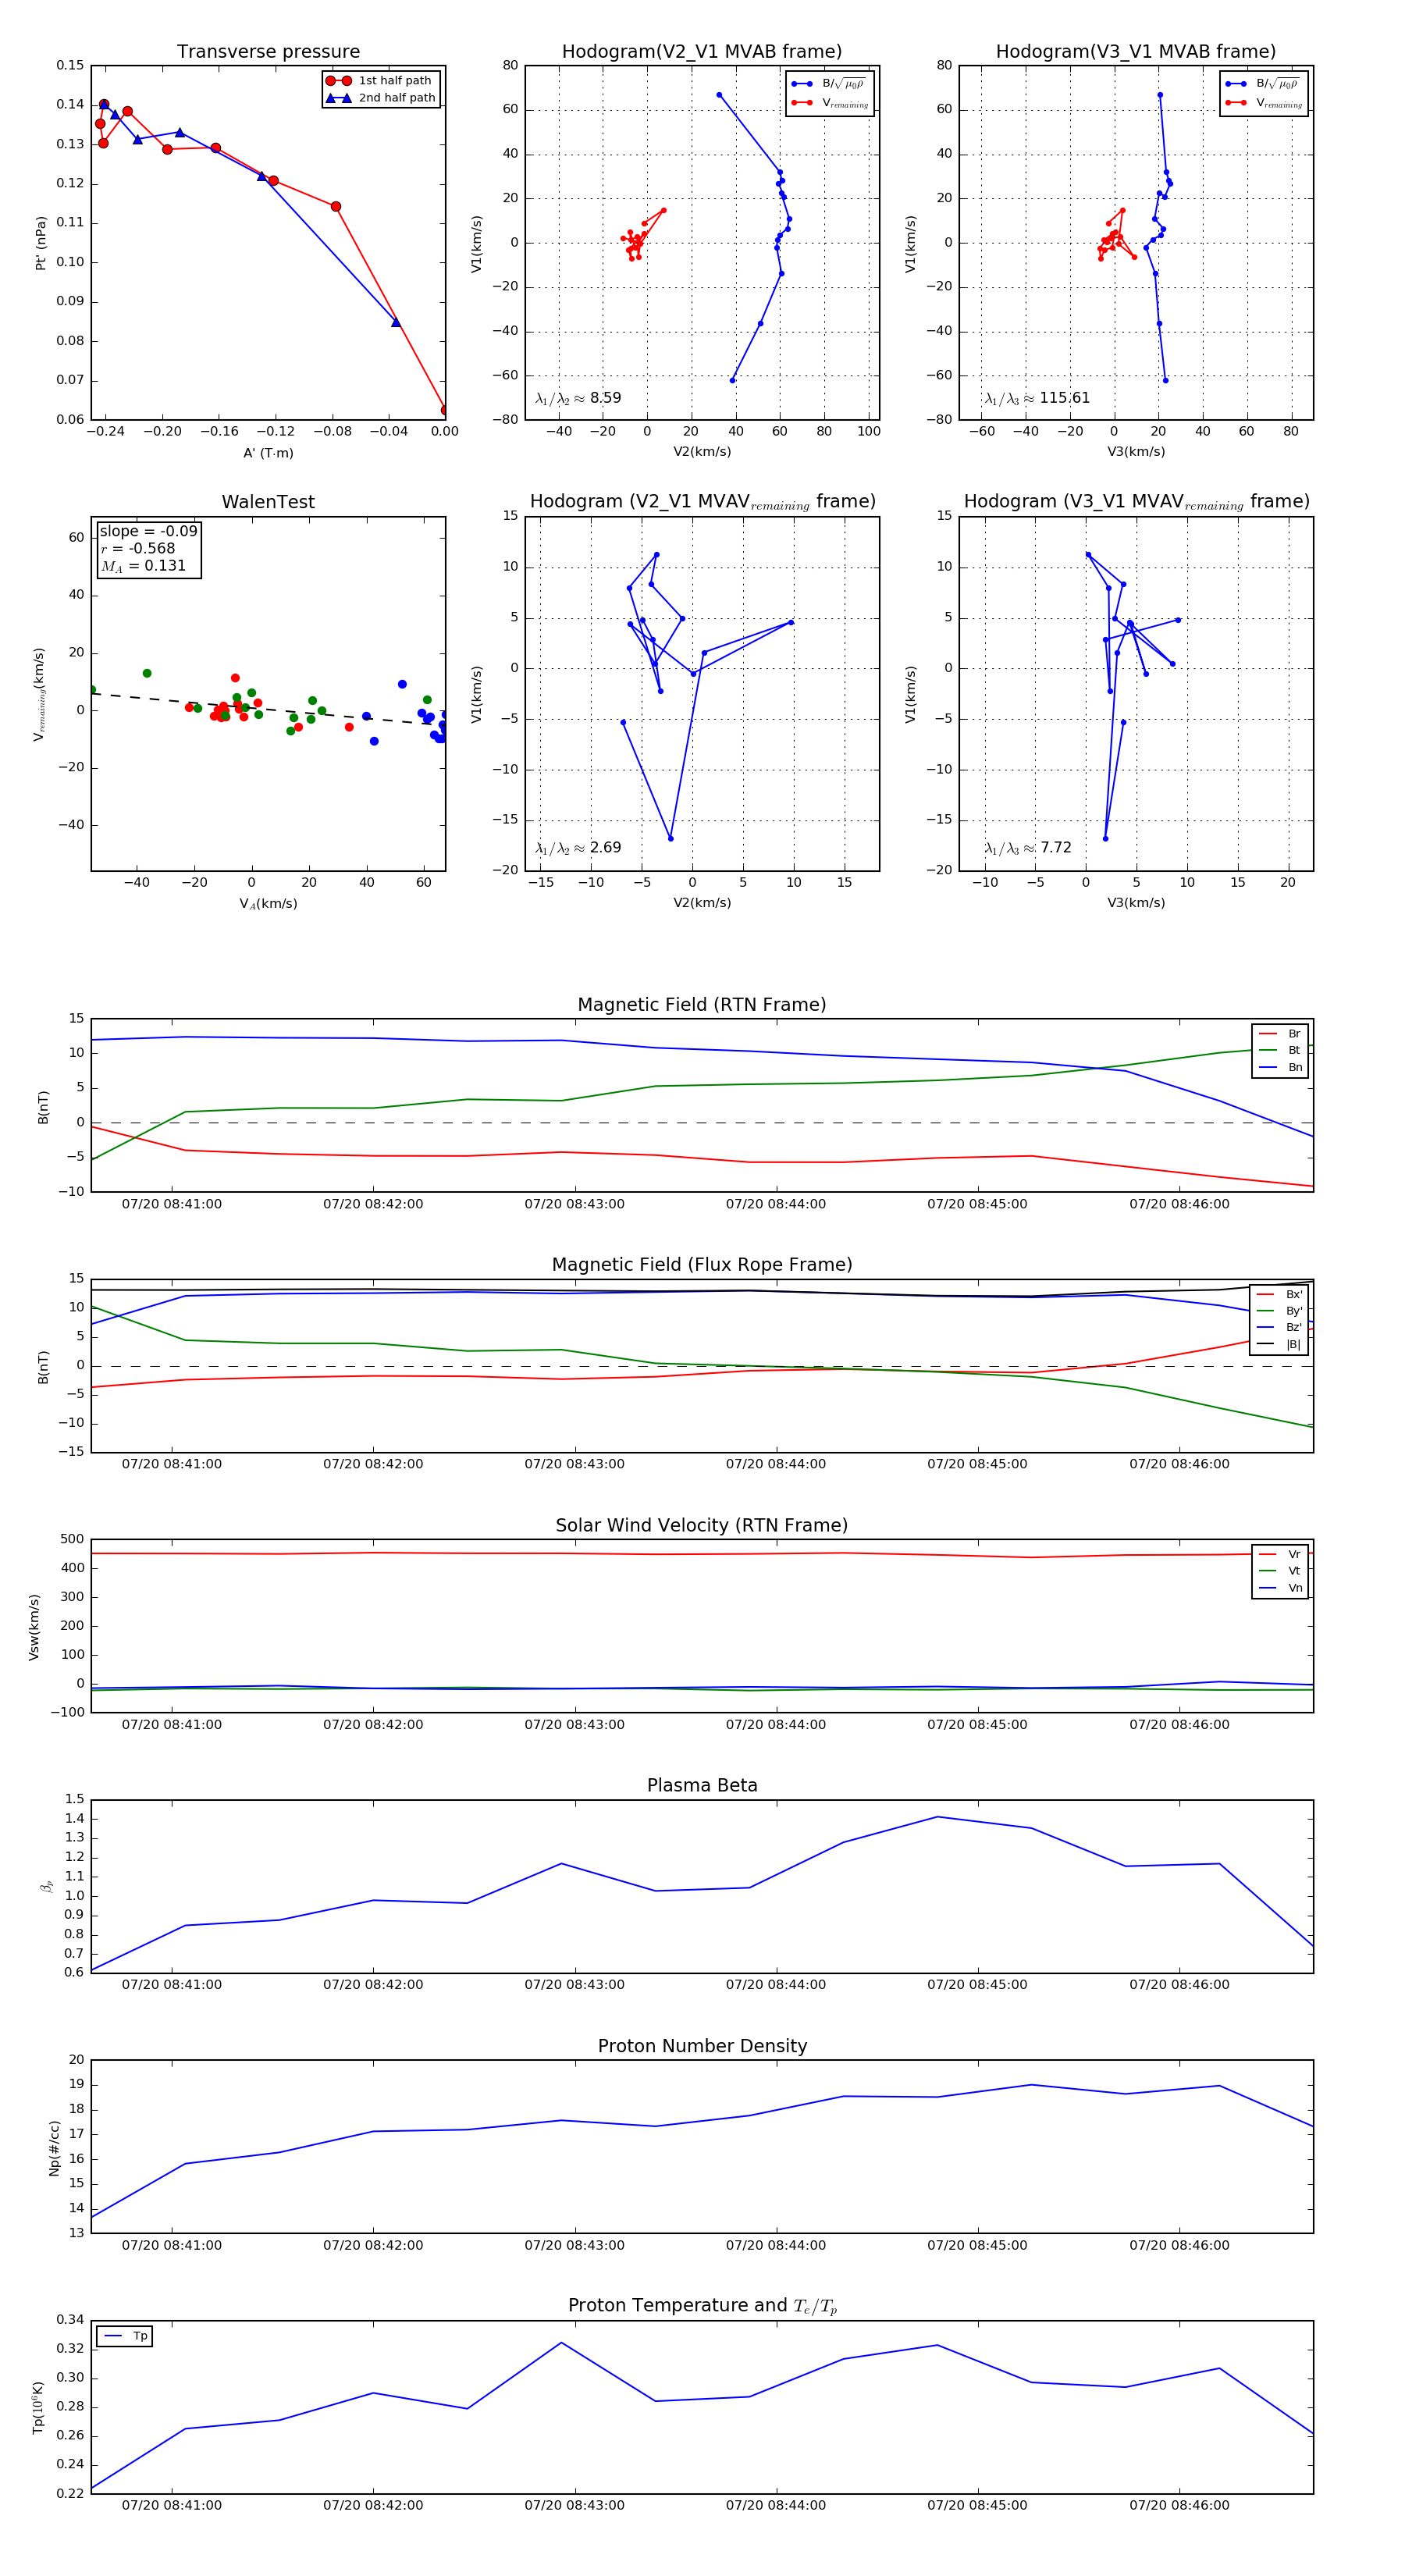Click the 'Hodogram(V3_V1 MVAB frame)' title
Viewport: 1405px width, 2576px height.
tap(1136, 52)
